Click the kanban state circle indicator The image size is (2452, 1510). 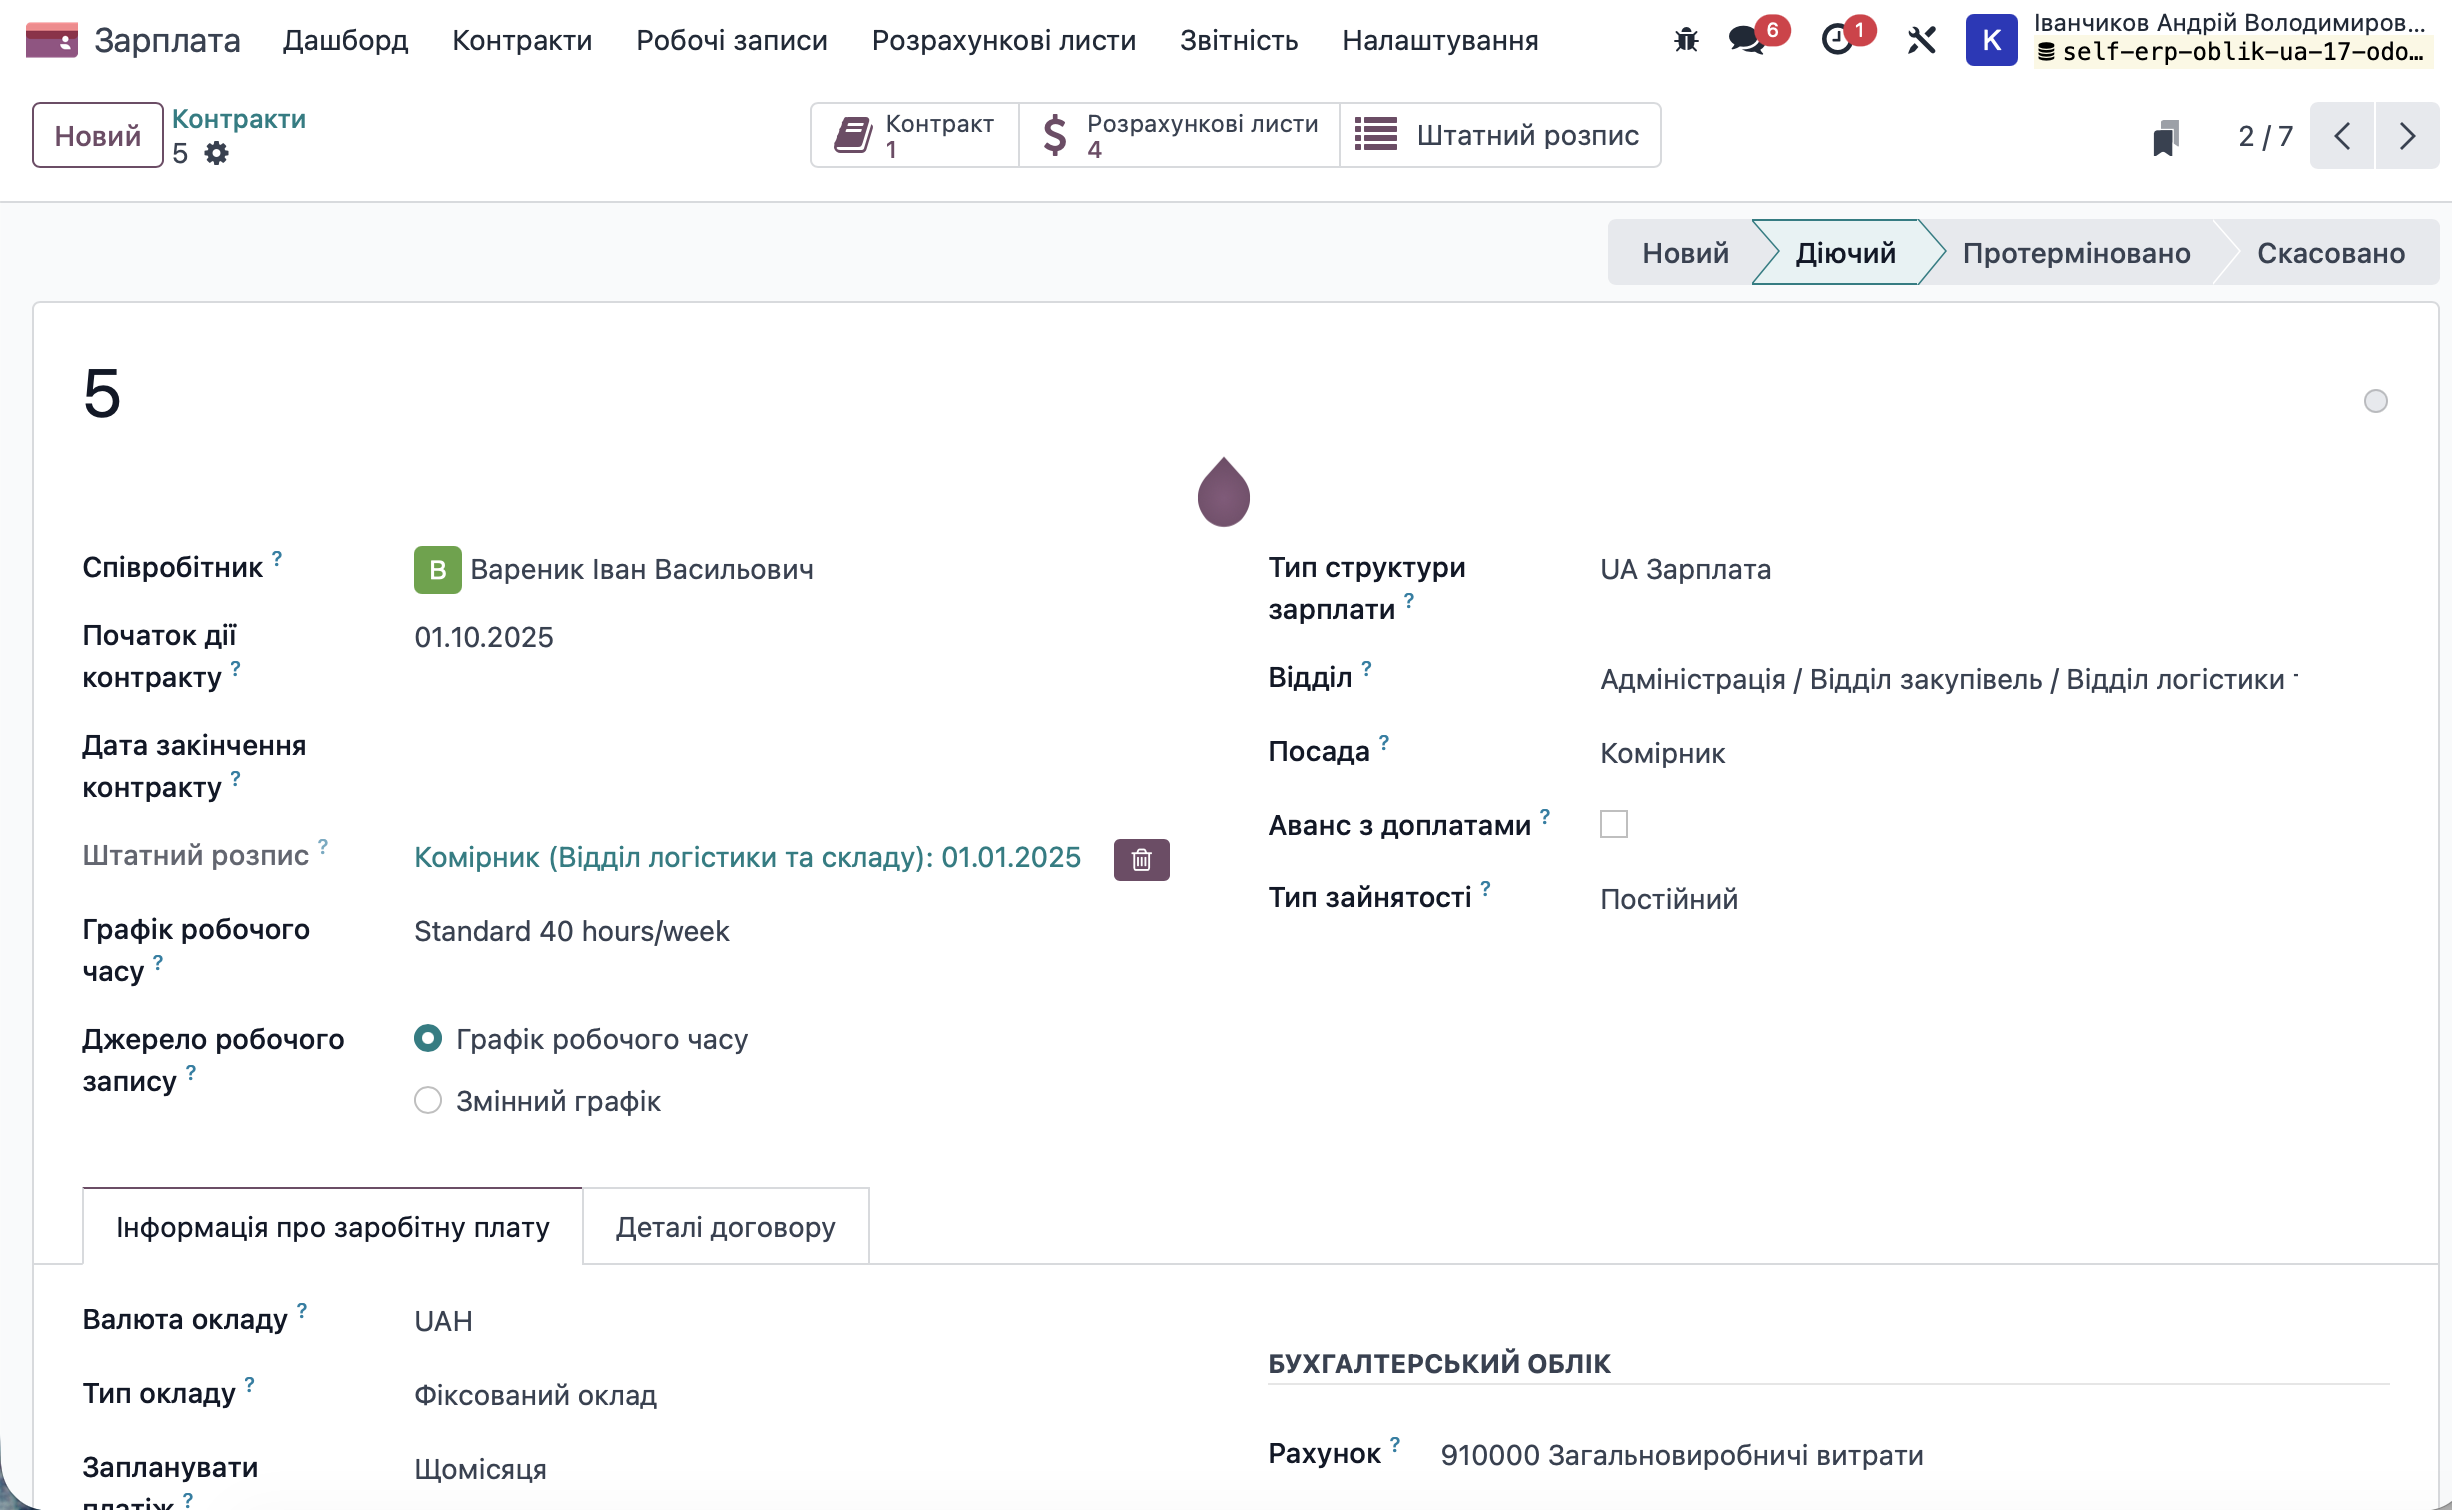[2375, 401]
